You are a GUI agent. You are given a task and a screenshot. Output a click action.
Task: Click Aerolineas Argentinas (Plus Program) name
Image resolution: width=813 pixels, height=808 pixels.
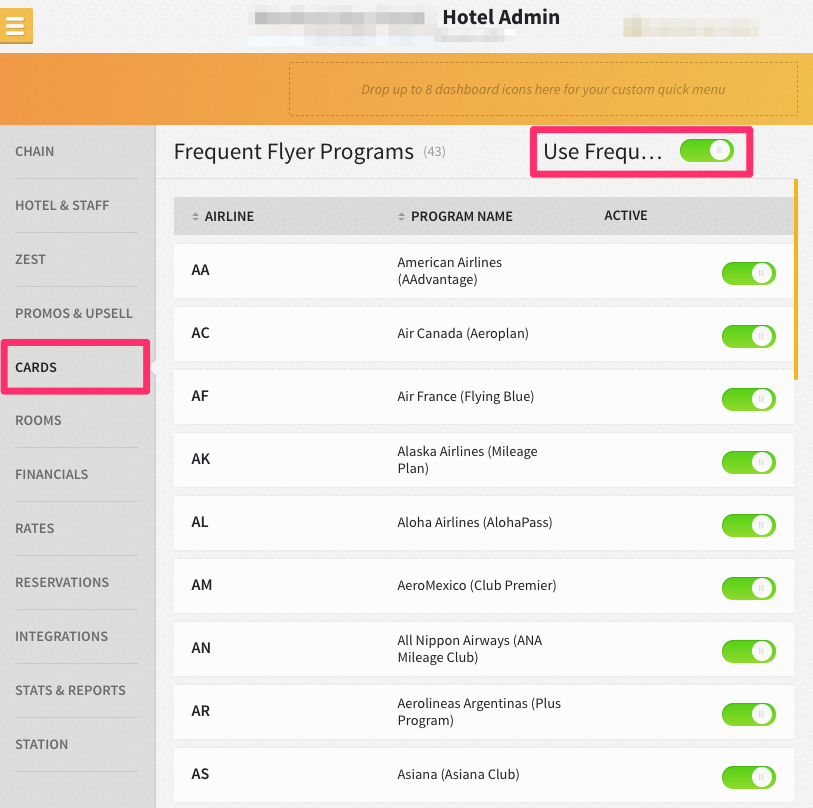pos(479,712)
